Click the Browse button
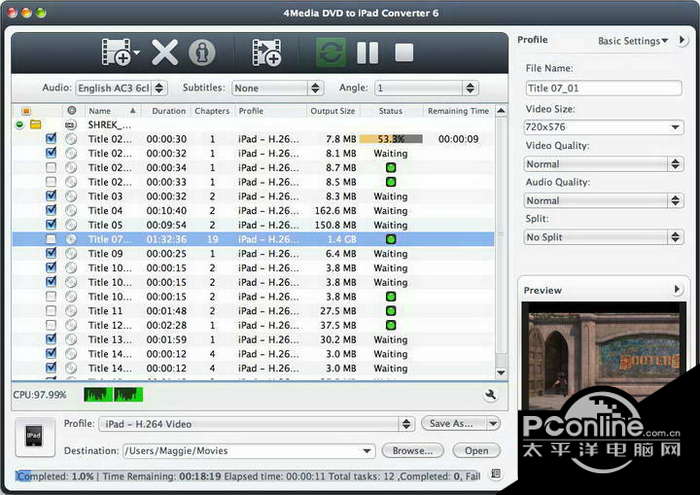This screenshot has width=700, height=495. tap(412, 451)
